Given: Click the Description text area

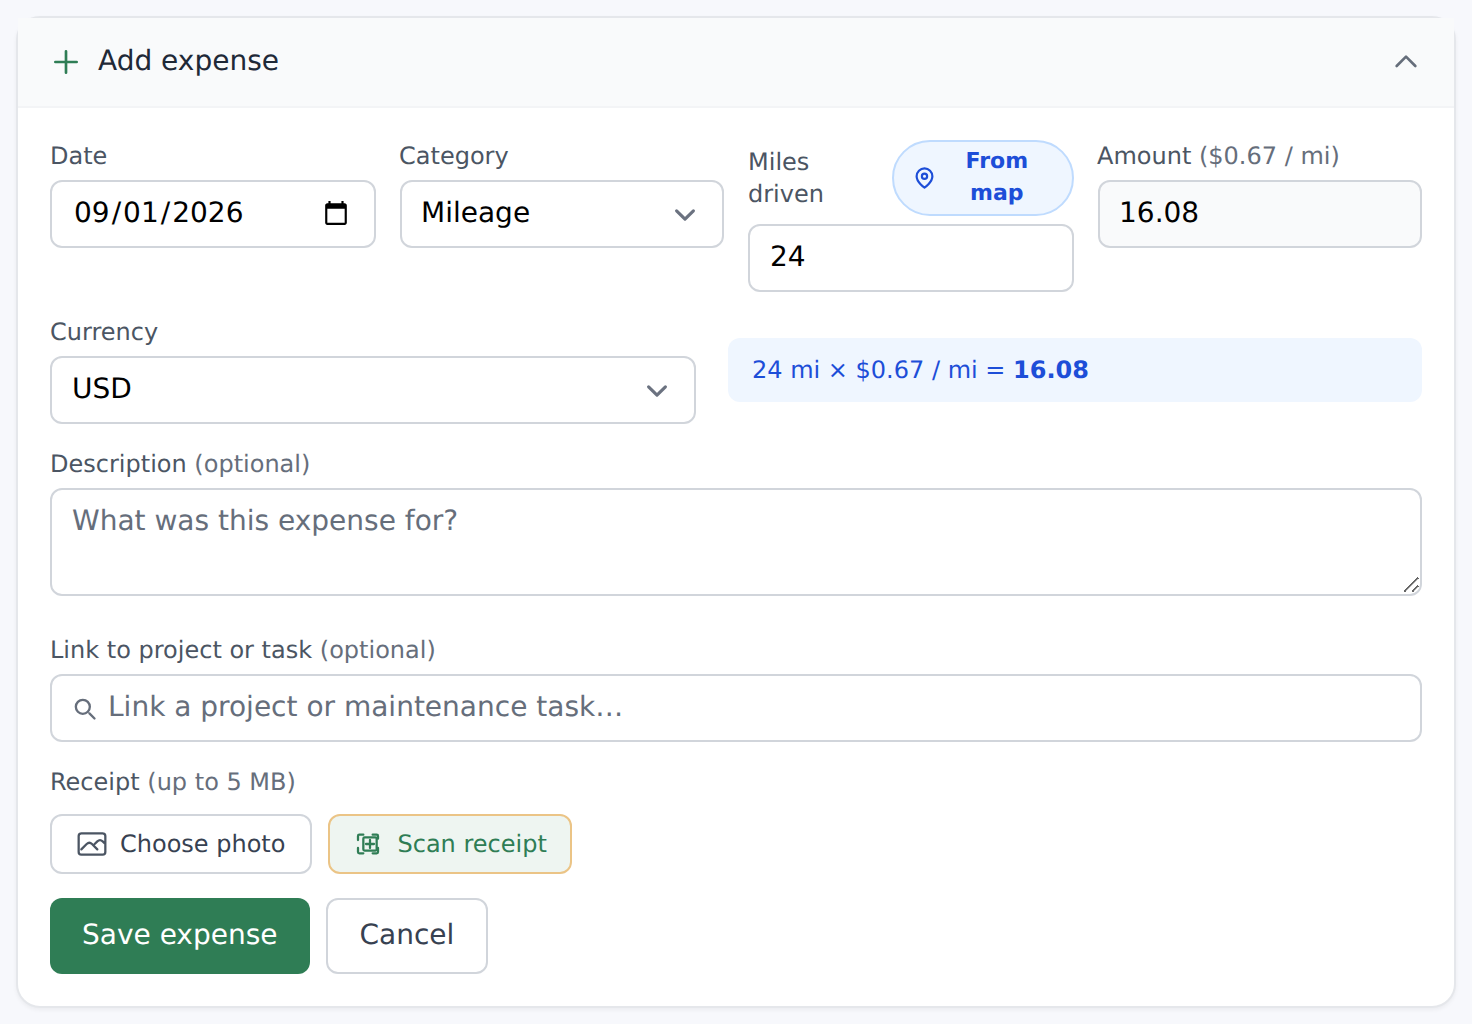Looking at the screenshot, I should pyautogui.click(x=736, y=542).
